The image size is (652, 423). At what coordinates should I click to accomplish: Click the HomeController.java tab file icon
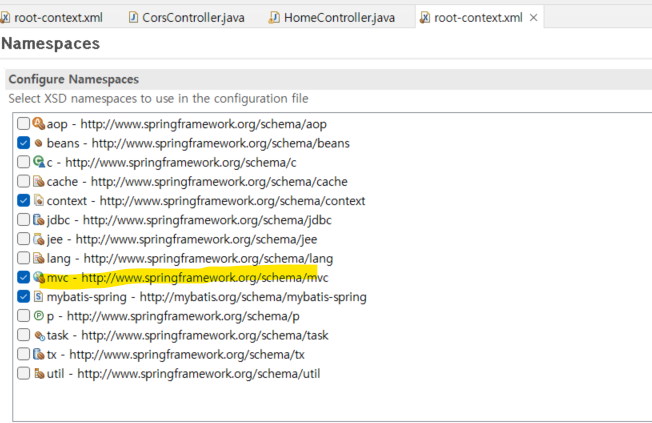[x=274, y=17]
